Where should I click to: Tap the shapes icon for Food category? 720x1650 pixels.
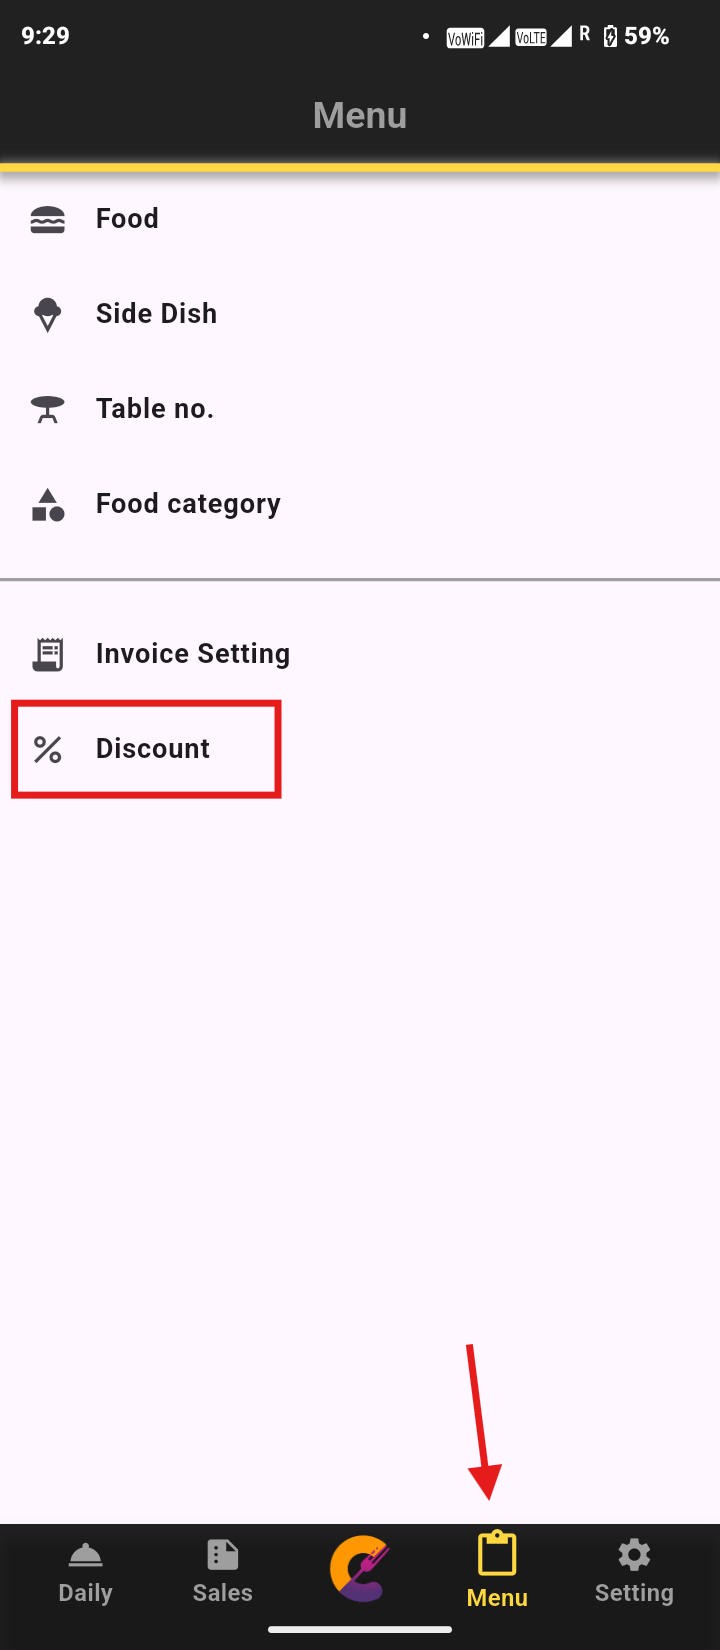[48, 504]
